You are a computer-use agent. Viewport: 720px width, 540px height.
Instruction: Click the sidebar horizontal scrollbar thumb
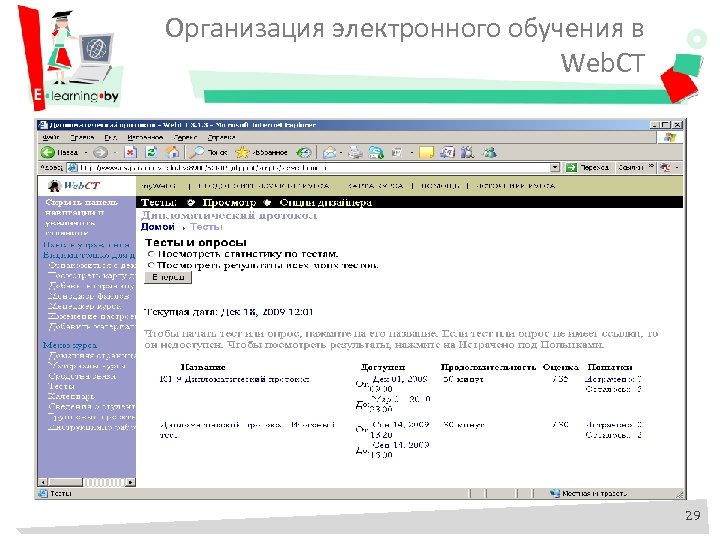(65, 482)
